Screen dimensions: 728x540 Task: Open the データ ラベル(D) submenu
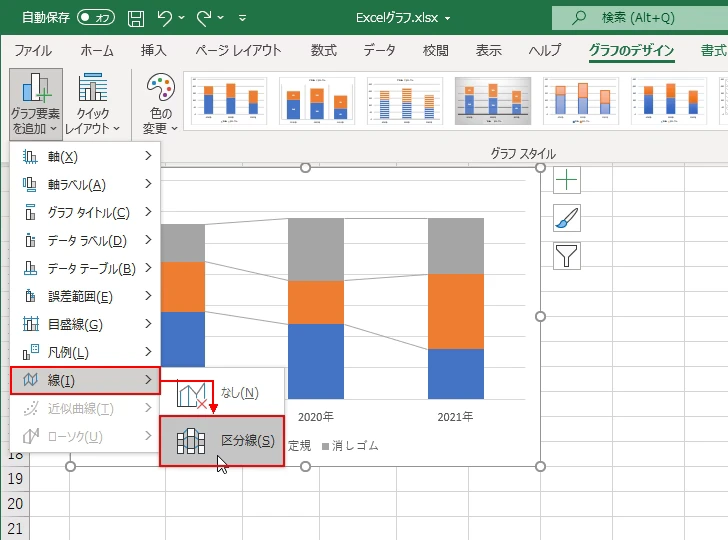(85, 241)
